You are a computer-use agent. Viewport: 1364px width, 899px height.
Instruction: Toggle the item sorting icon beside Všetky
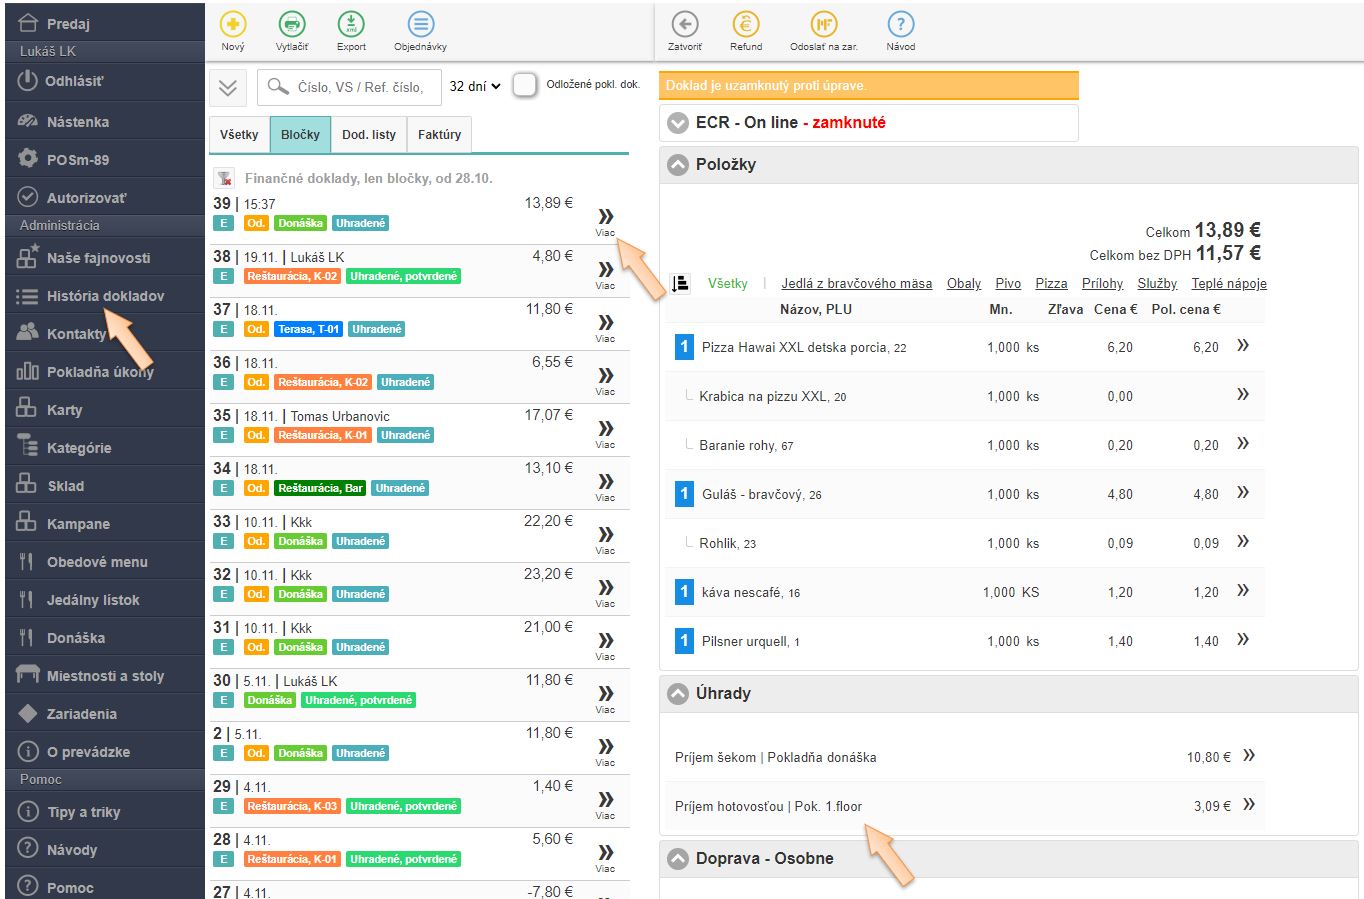coord(680,284)
